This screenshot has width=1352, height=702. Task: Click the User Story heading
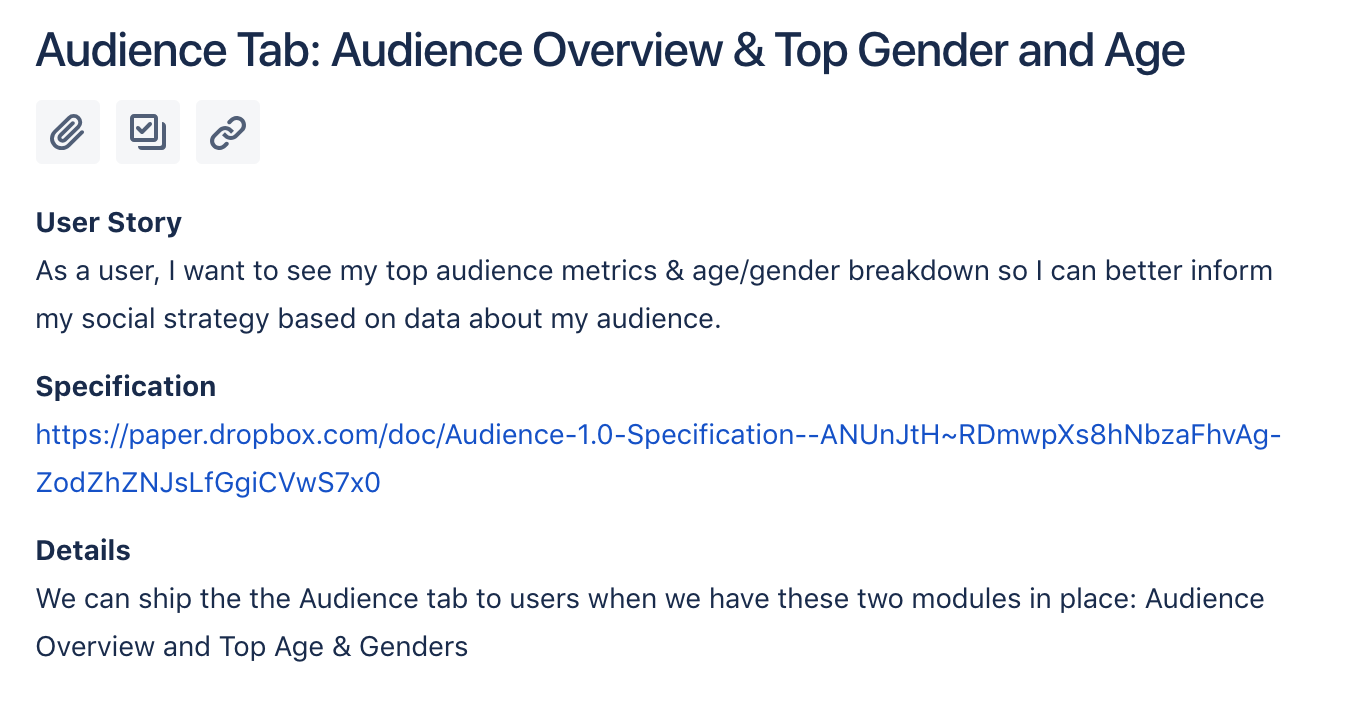coord(108,222)
